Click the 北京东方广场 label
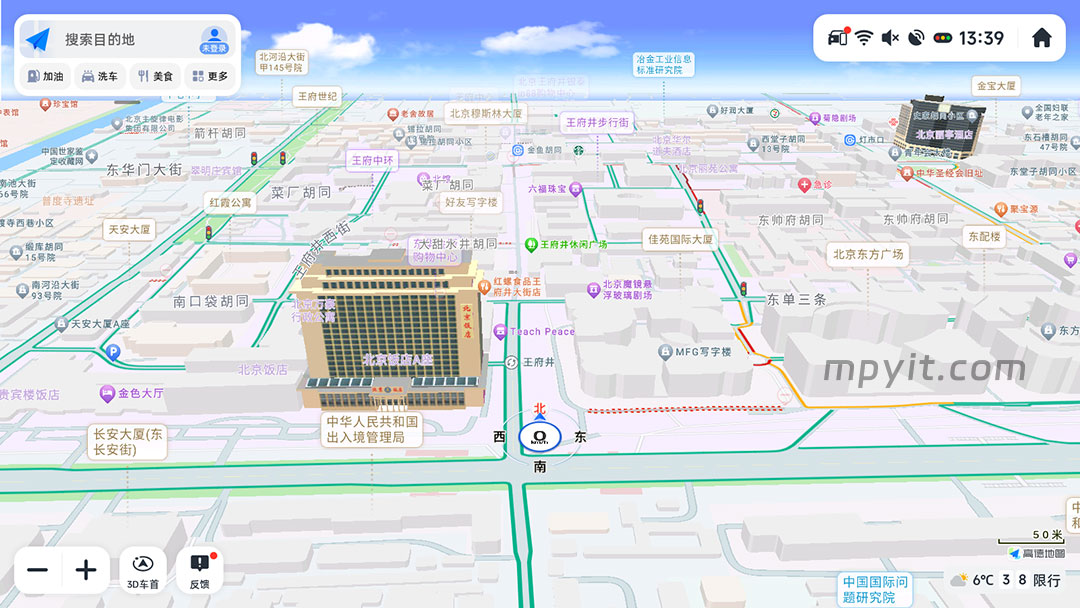Viewport: 1080px width, 608px height. (x=868, y=254)
